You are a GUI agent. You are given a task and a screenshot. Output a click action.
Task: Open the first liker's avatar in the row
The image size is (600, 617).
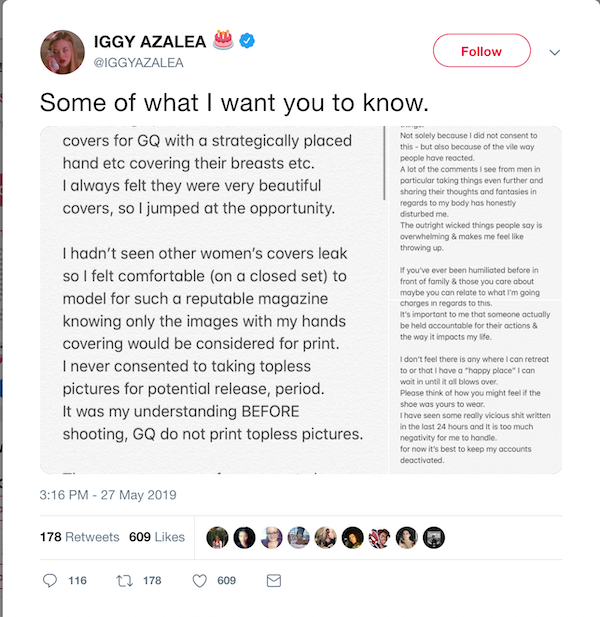coord(217,538)
